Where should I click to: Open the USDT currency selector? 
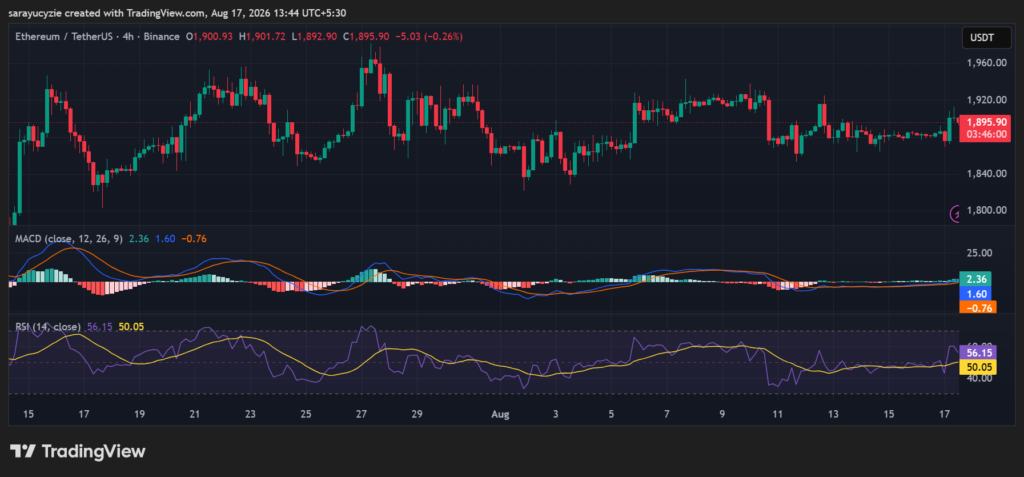coord(986,38)
